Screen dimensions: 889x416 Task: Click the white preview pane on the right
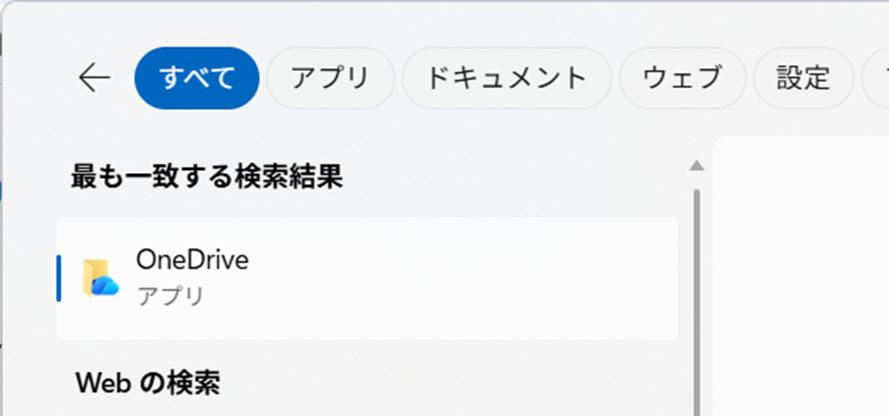click(800, 280)
